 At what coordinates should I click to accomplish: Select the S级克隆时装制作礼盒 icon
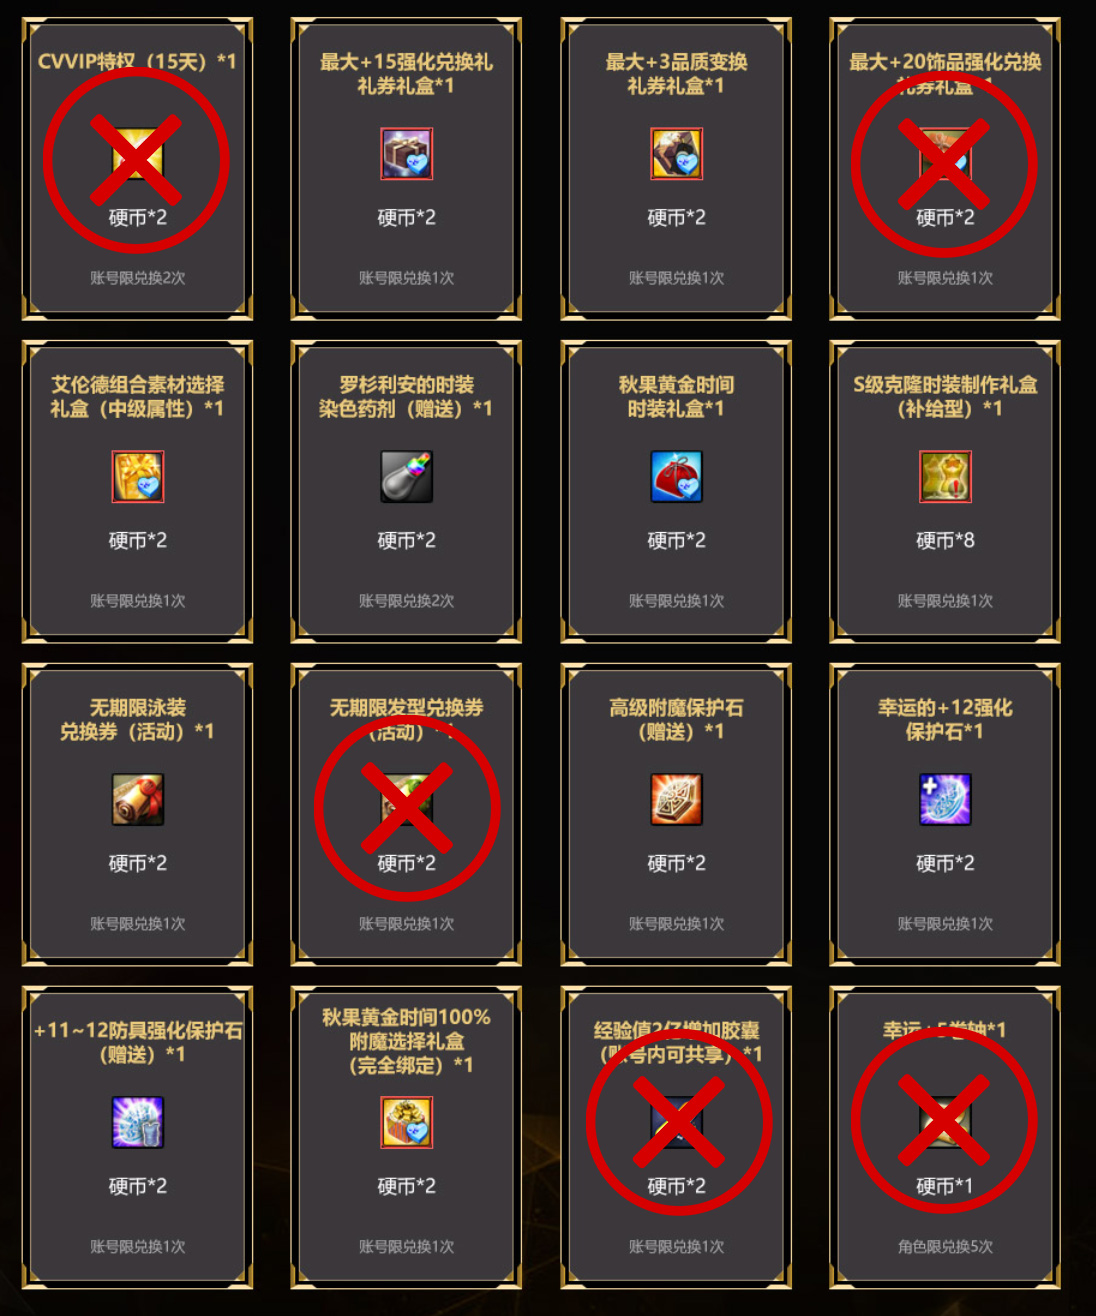pyautogui.click(x=945, y=477)
